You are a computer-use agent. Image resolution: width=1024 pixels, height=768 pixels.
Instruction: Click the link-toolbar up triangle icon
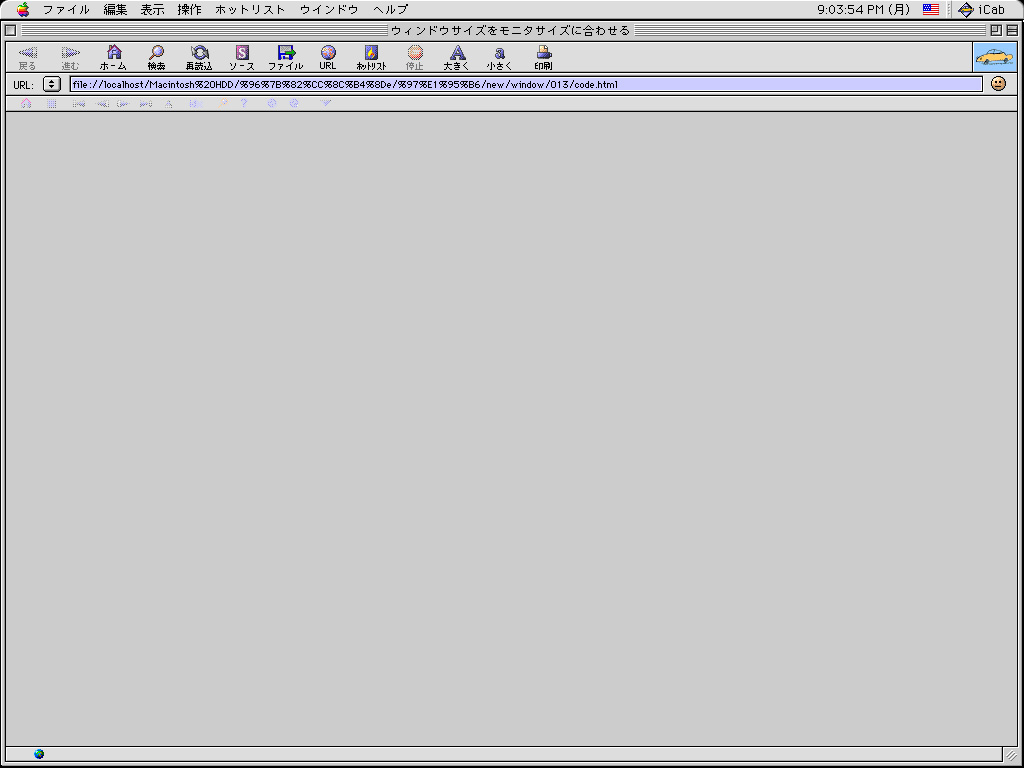pyautogui.click(x=168, y=103)
